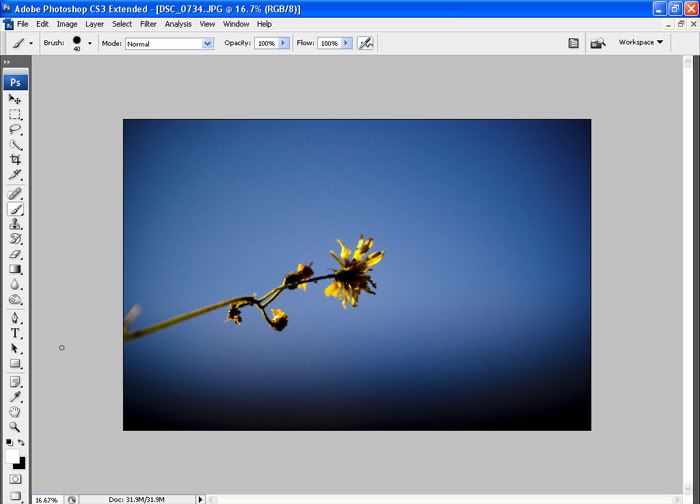Open the brush preset picker dropdown
Image resolution: width=700 pixels, height=504 pixels.
[90, 43]
